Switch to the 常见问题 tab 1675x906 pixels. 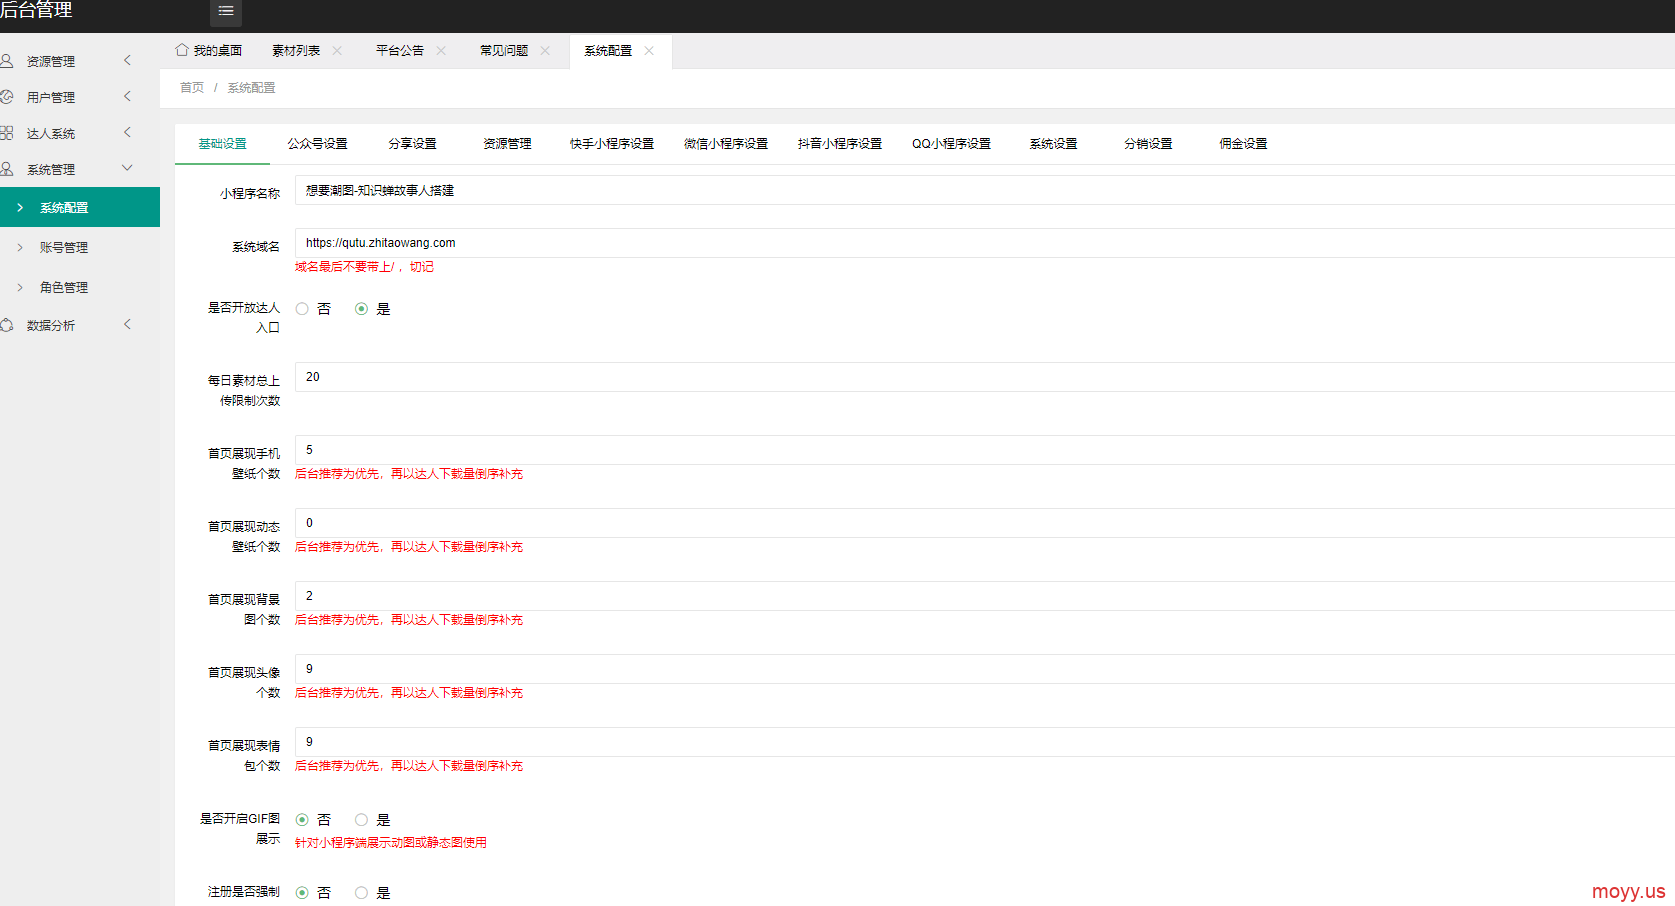[x=504, y=50]
